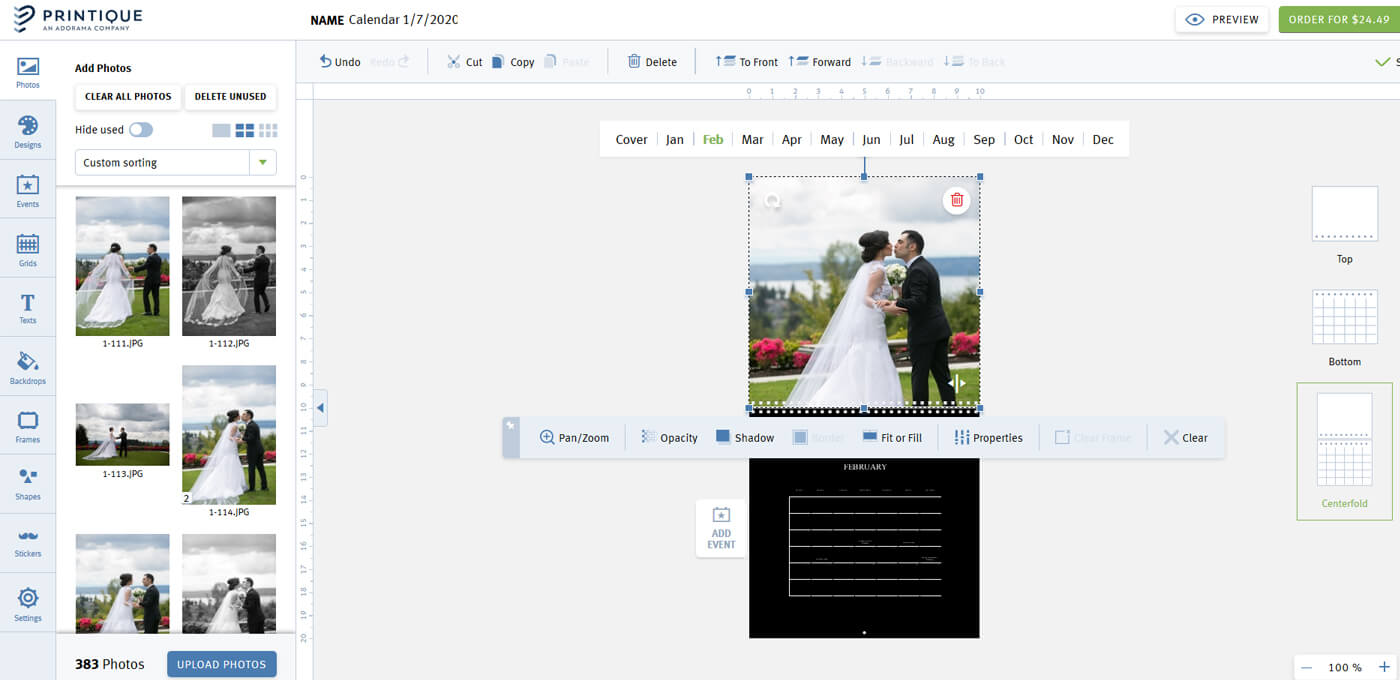Click the UPLOAD PHOTOS button
The width and height of the screenshot is (1400, 680).
[221, 664]
